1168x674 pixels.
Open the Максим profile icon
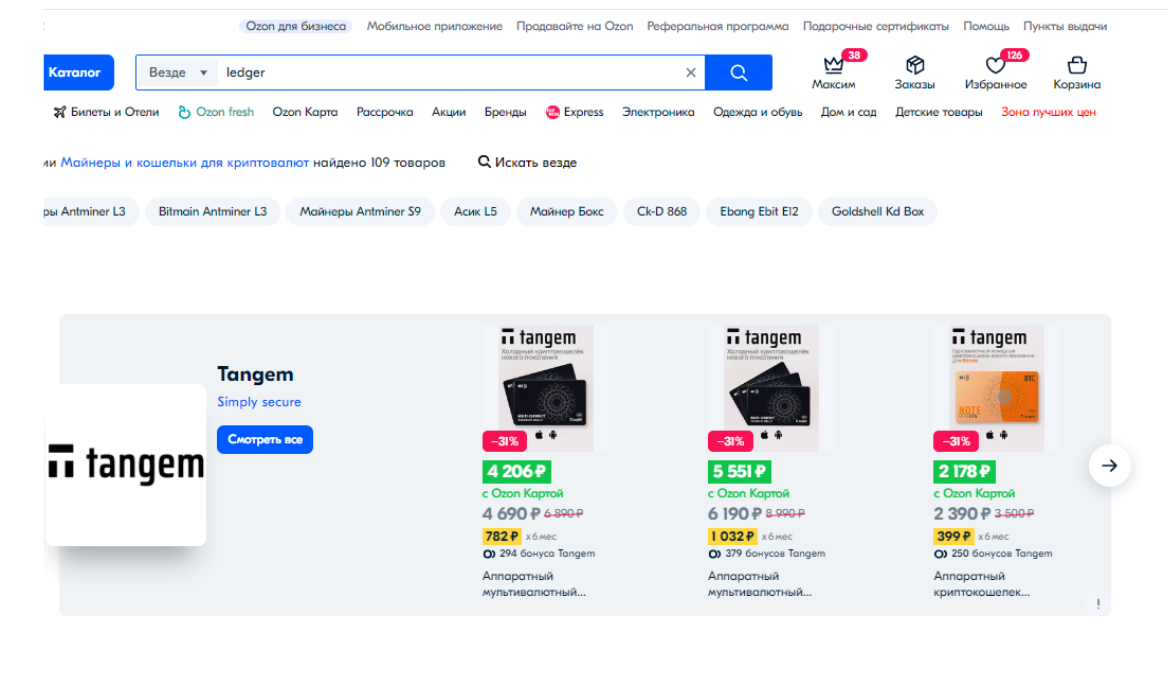coord(833,67)
